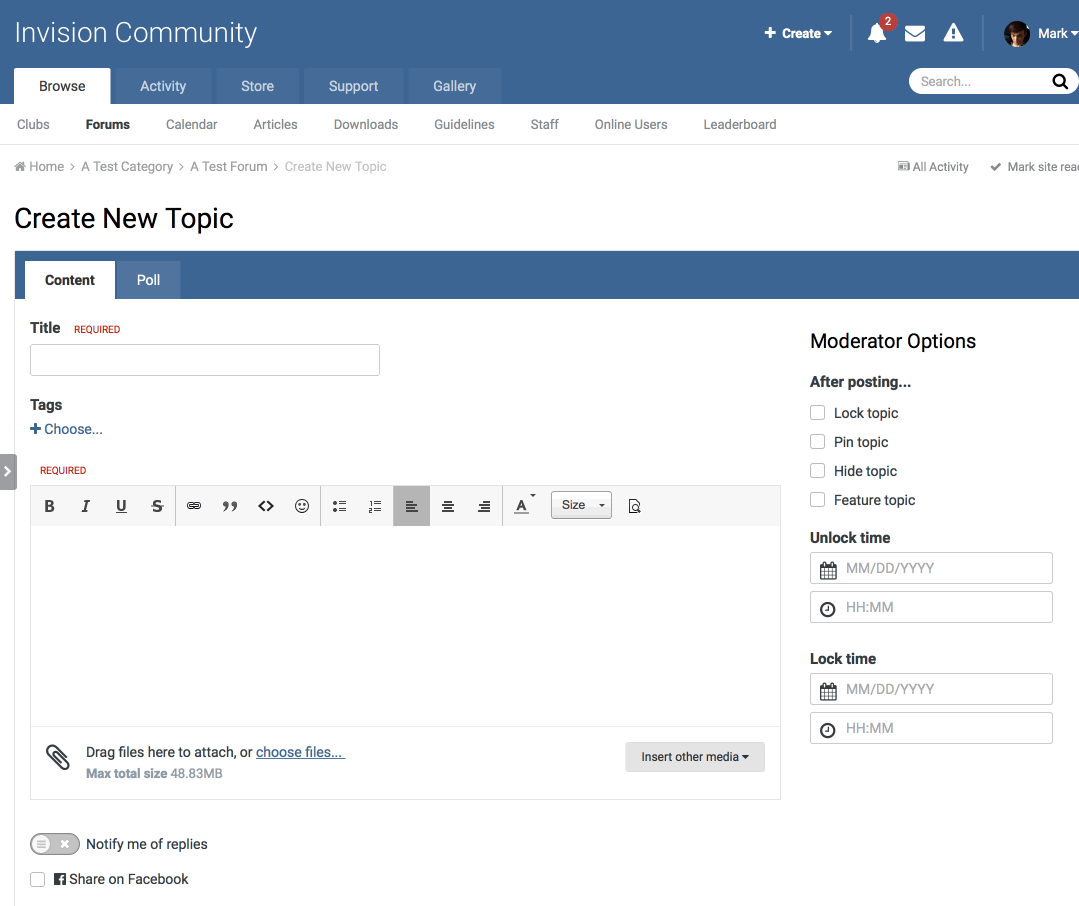Screen dimensions: 1079x906
Task: Click Choose to add tags
Action: (x=67, y=429)
